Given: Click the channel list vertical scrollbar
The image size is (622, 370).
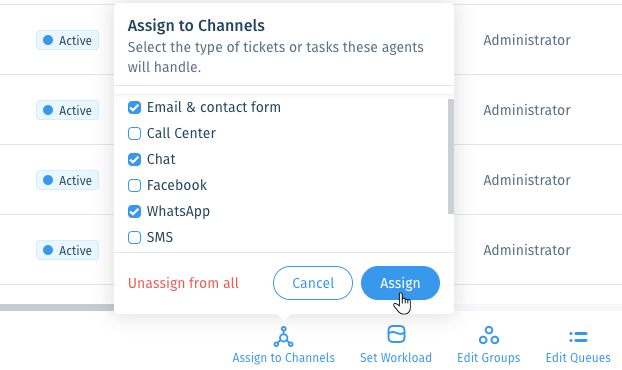Looking at the screenshot, I should click(451, 157).
